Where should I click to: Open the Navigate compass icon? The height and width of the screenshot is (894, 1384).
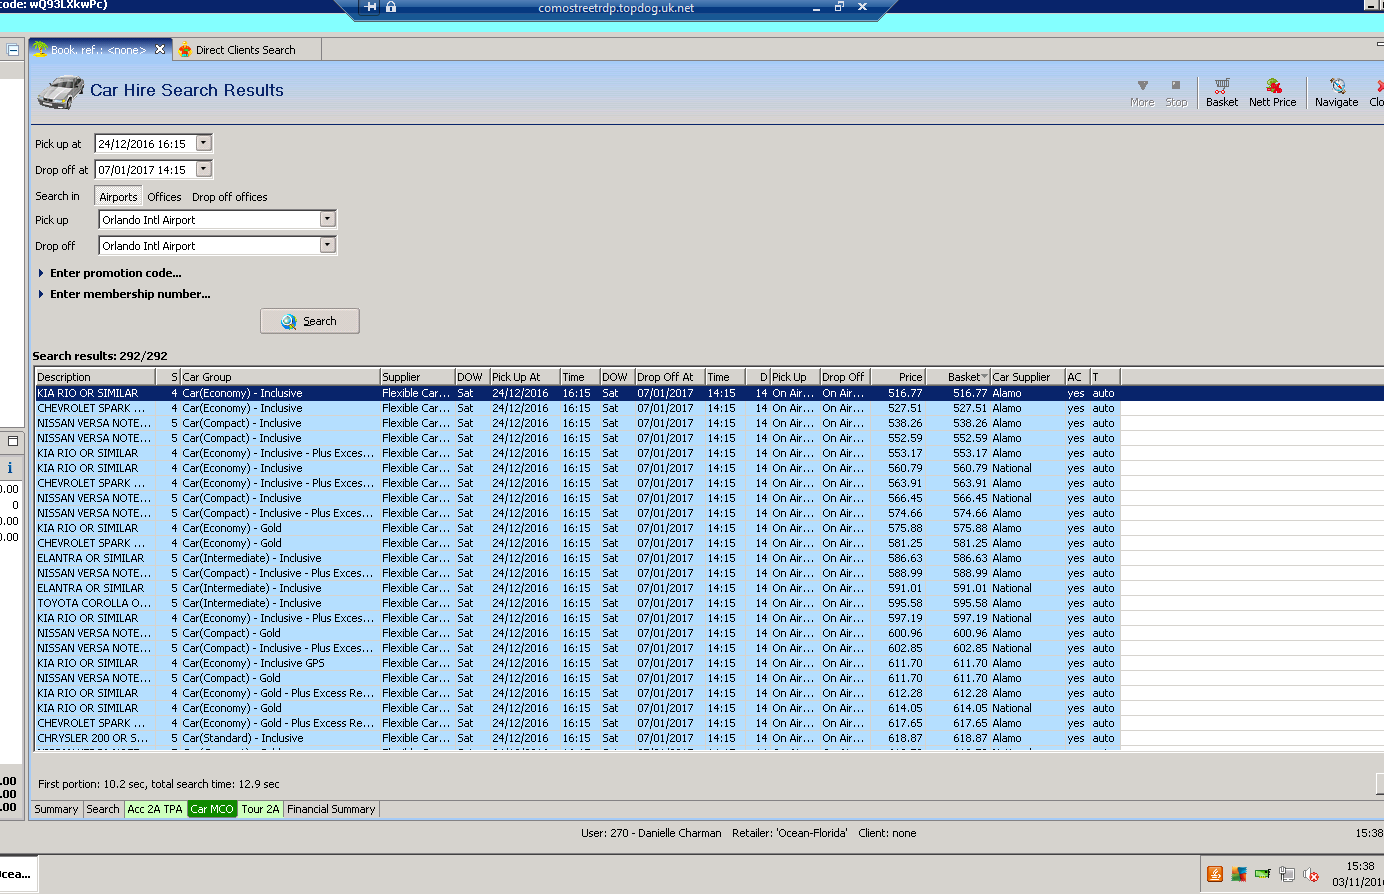[x=1336, y=92]
